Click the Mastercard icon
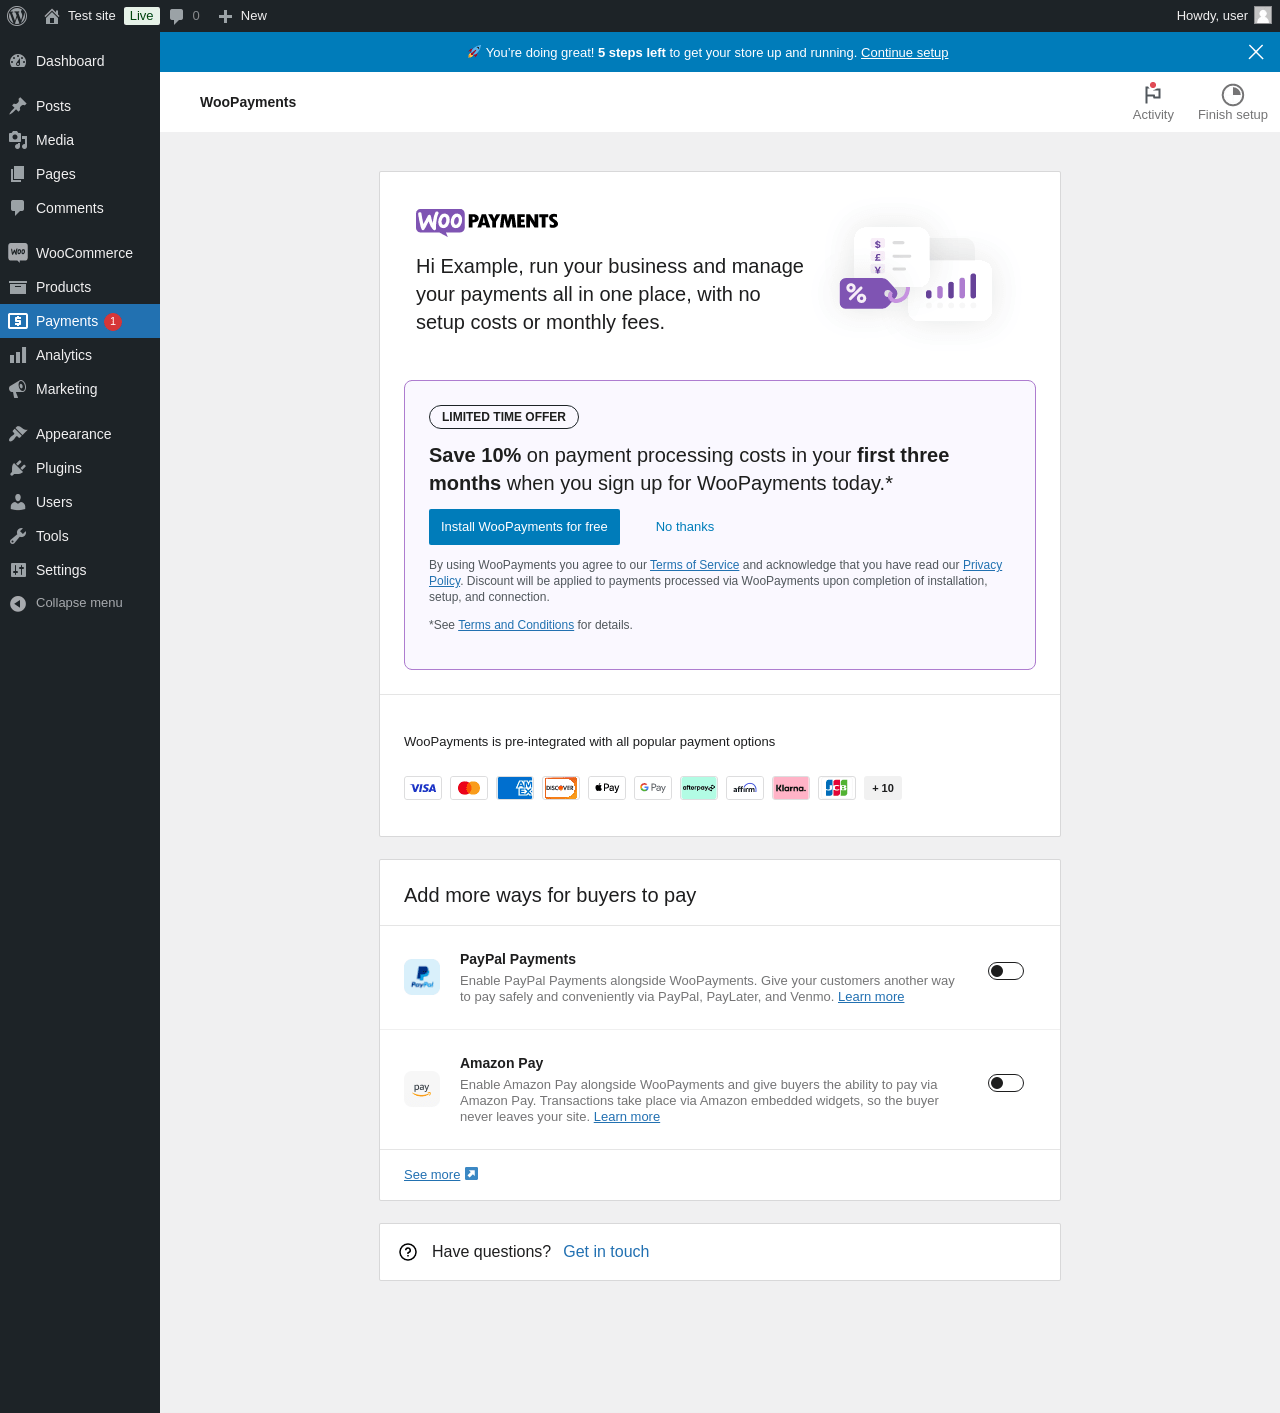 tap(469, 788)
